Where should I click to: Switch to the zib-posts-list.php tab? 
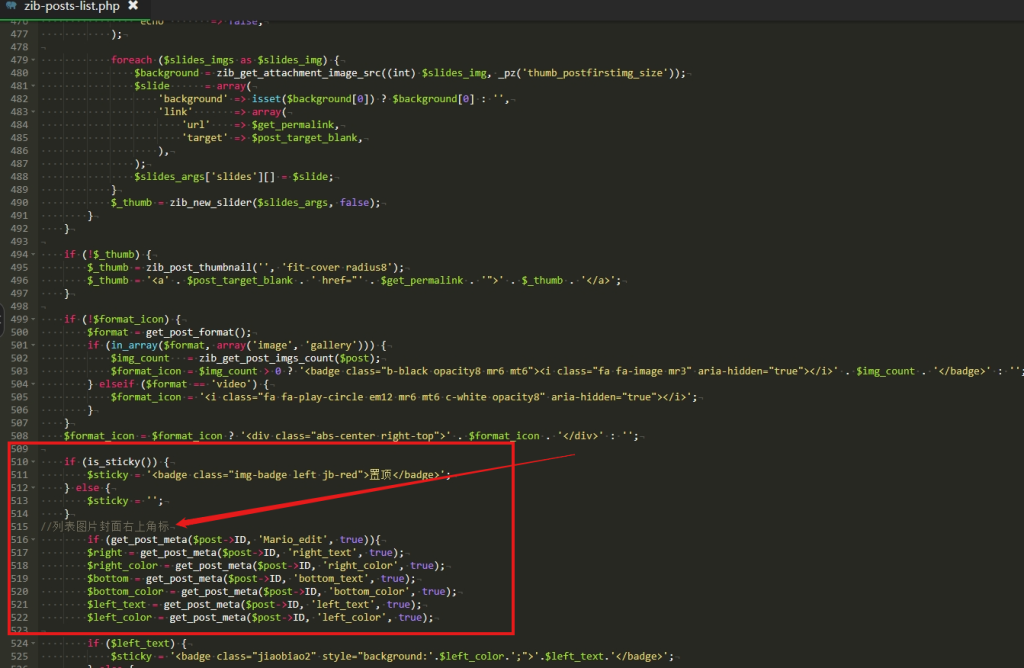[72, 7]
